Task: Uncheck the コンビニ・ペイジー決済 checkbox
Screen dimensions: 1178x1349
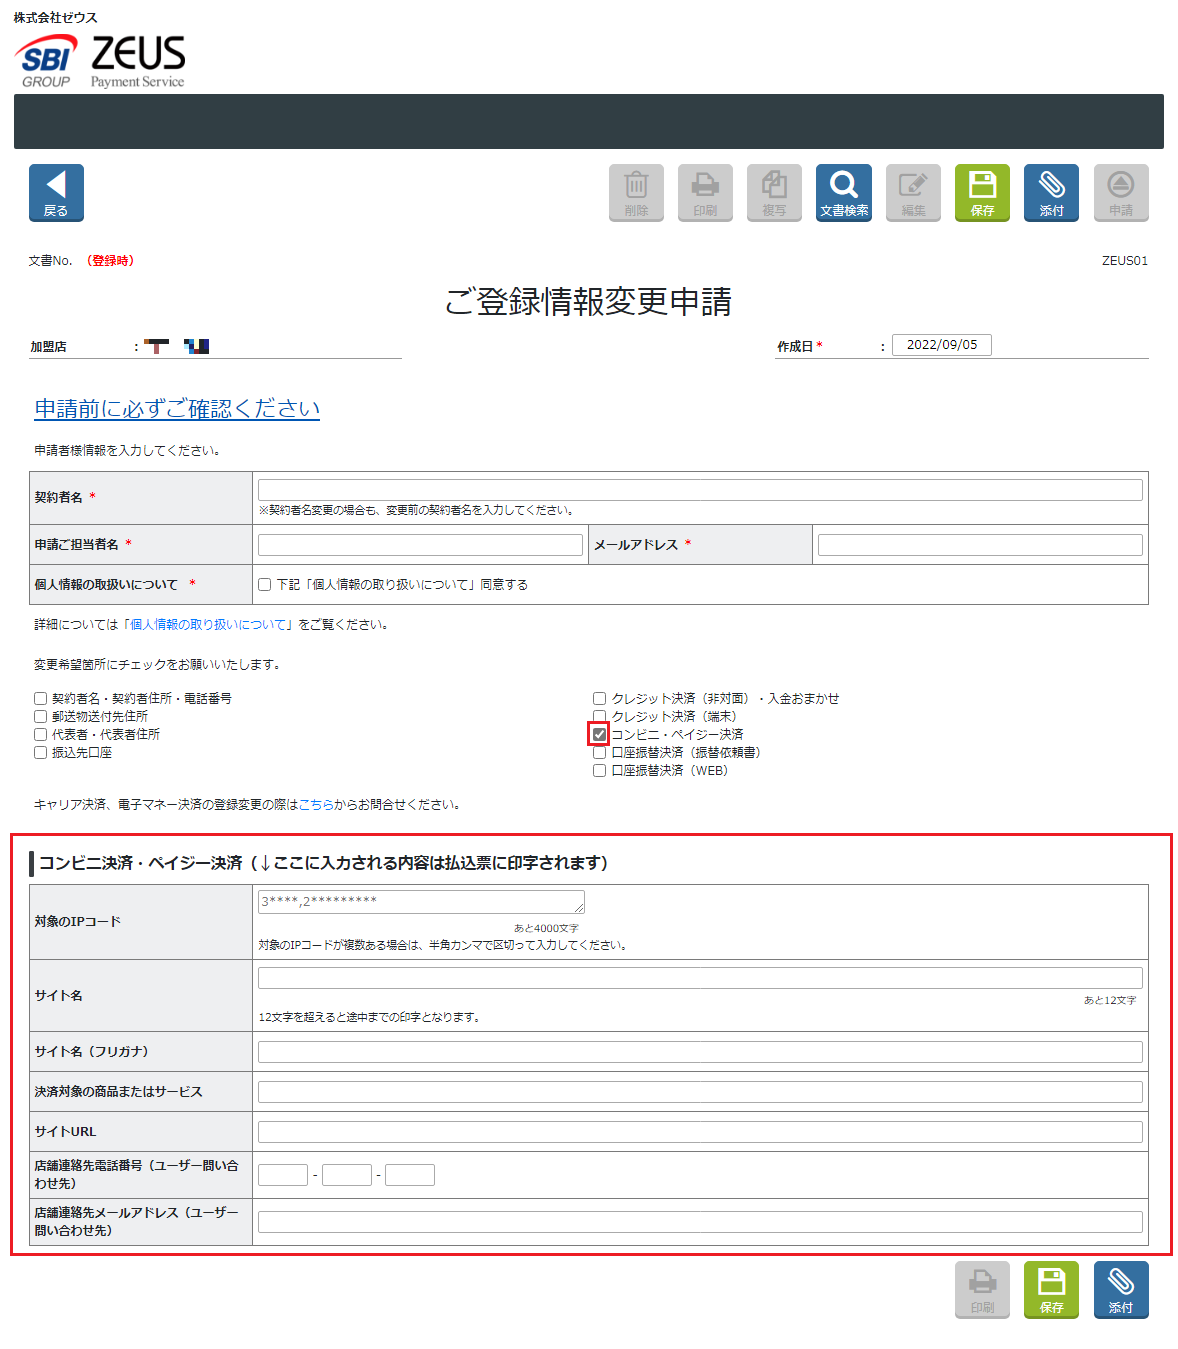Action: pos(599,734)
